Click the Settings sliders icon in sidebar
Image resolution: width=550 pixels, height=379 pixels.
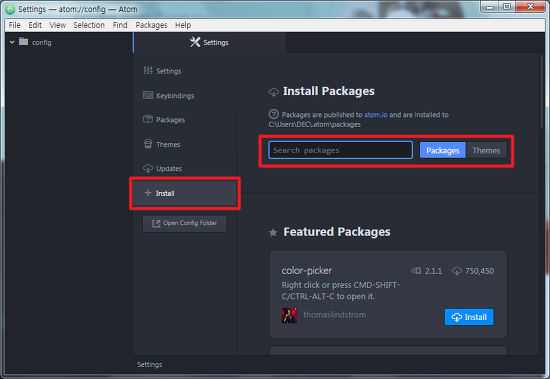pyautogui.click(x=148, y=71)
